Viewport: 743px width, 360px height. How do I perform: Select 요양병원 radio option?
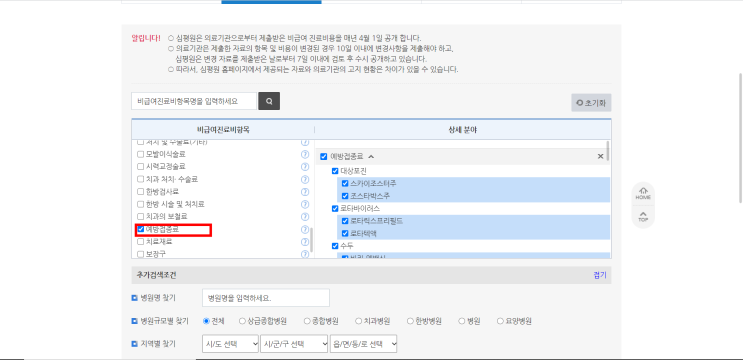pyautogui.click(x=500, y=321)
